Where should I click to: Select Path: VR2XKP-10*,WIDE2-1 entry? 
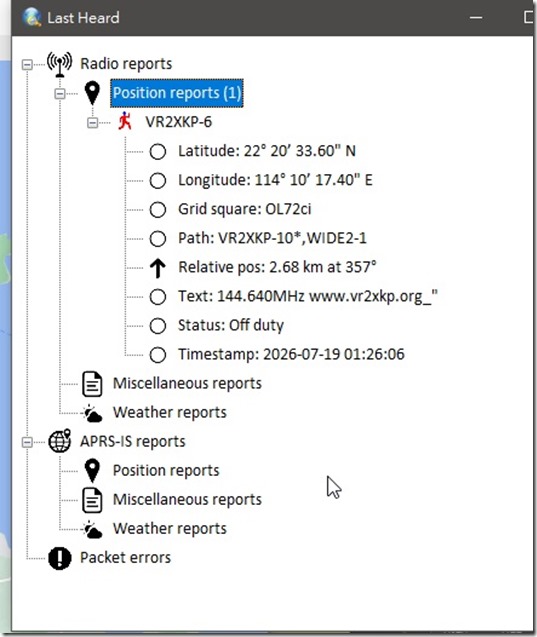click(x=272, y=238)
